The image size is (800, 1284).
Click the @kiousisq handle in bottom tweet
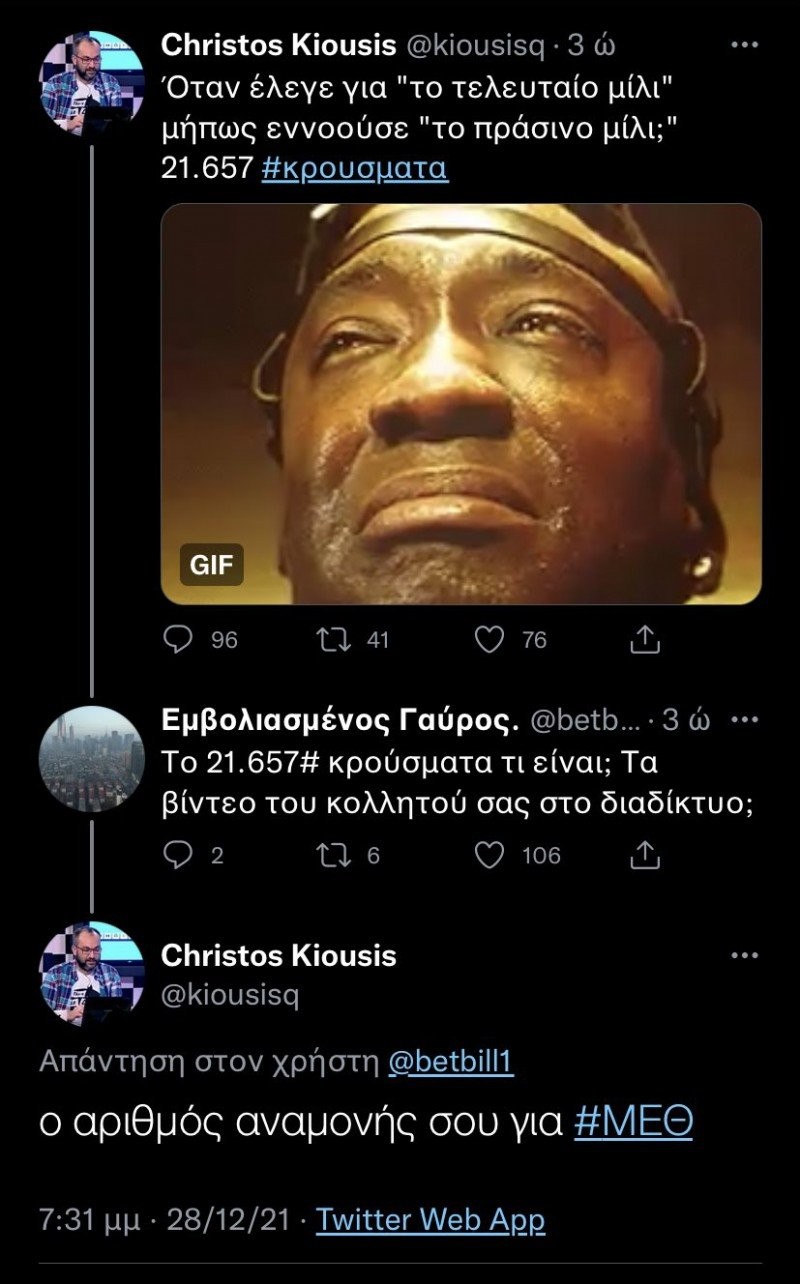[229, 996]
